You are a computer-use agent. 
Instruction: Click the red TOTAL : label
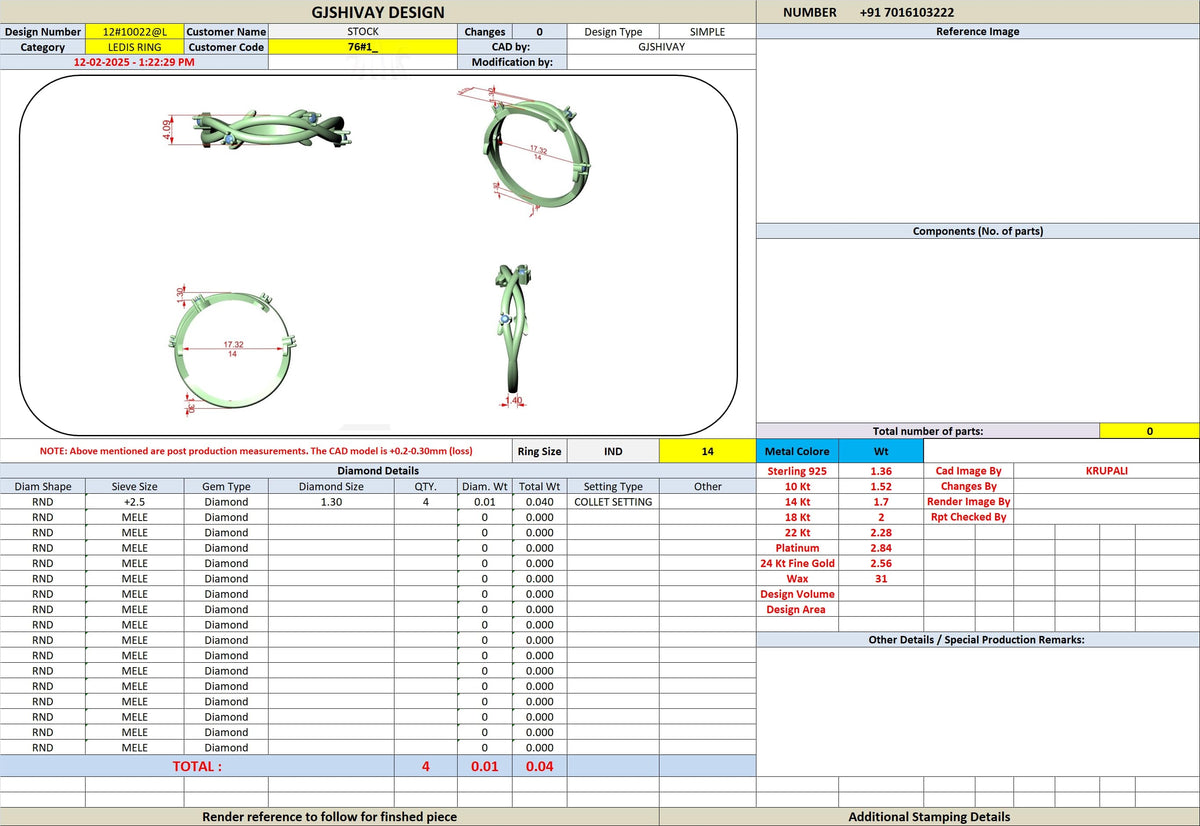point(197,766)
